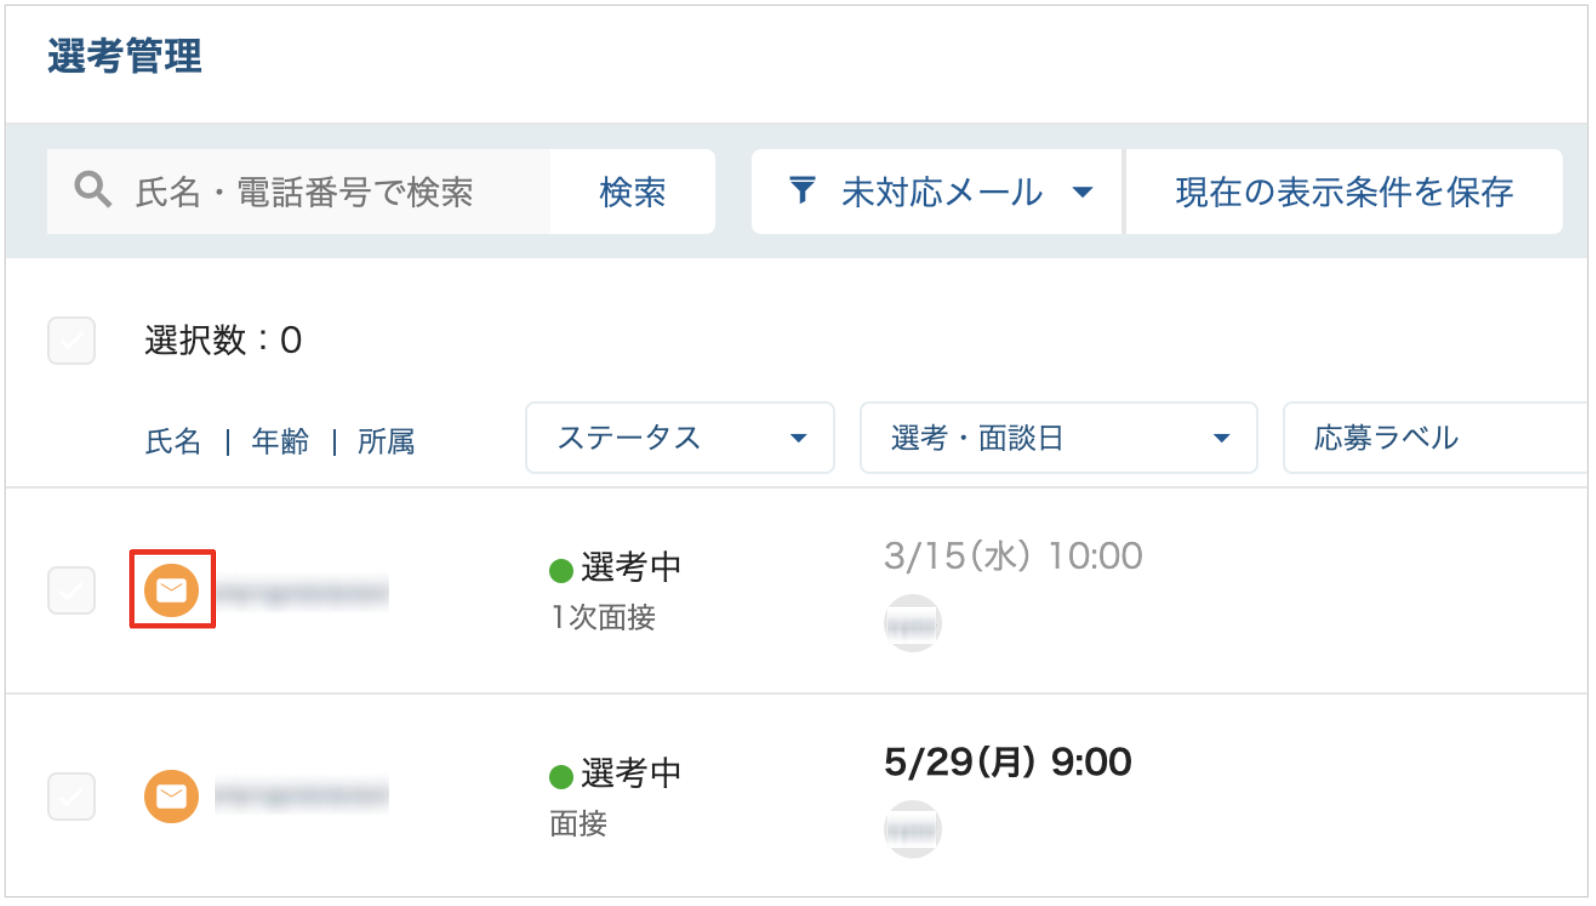The height and width of the screenshot is (906, 1596).
Task: Sort by 氏名 column link
Action: [x=173, y=441]
